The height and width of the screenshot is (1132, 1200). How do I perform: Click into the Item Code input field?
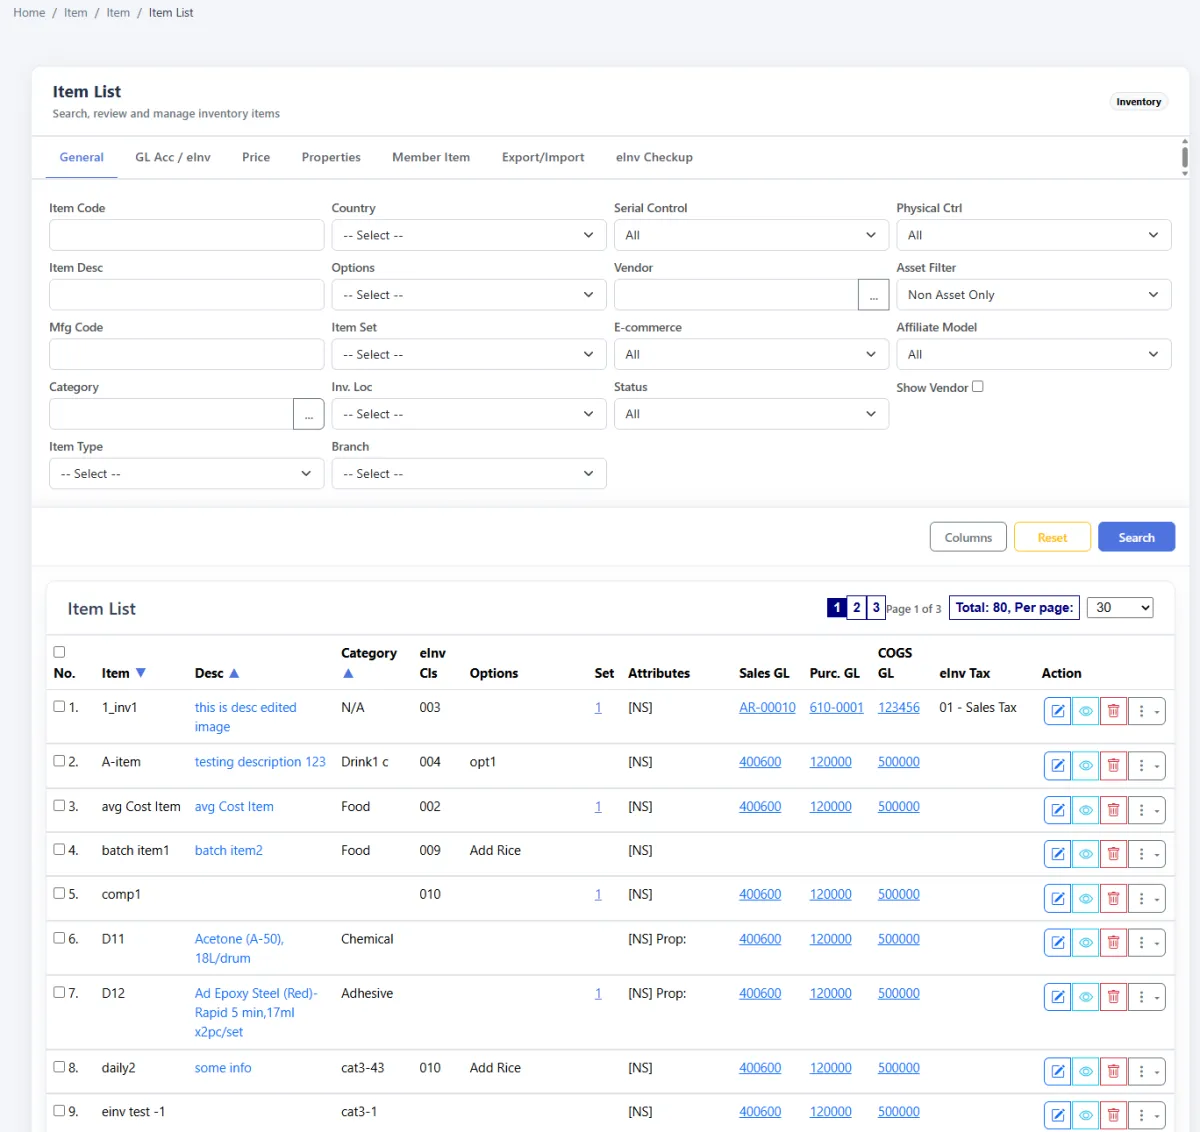[x=186, y=235]
